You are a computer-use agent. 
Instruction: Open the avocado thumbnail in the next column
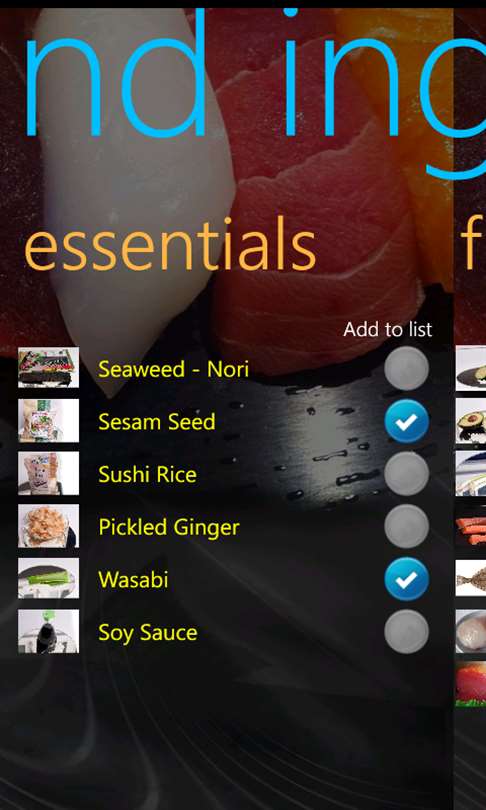471,421
